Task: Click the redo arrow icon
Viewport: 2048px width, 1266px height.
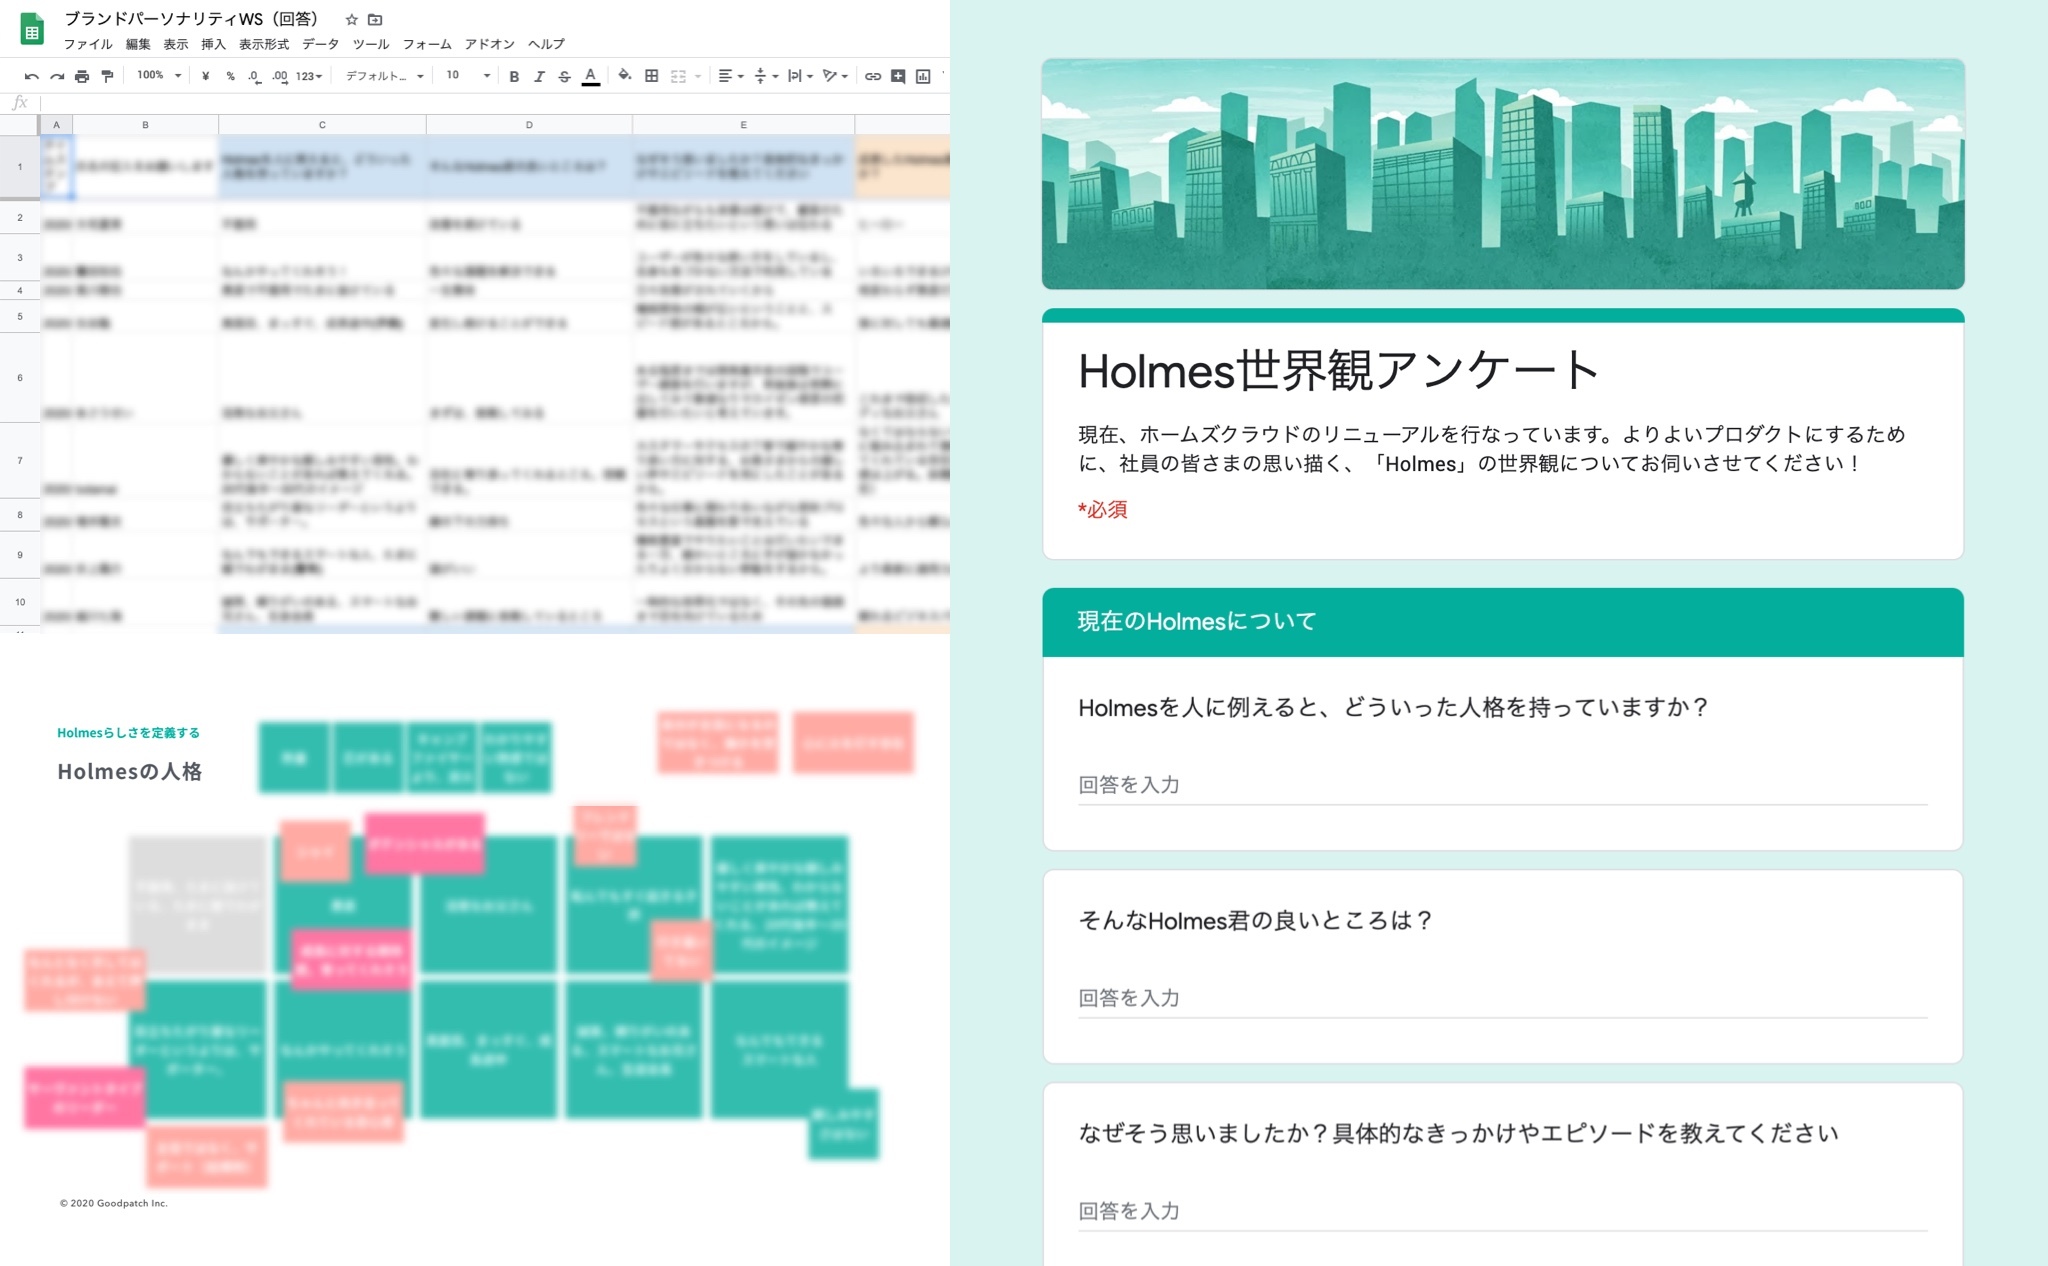Action: [x=57, y=76]
